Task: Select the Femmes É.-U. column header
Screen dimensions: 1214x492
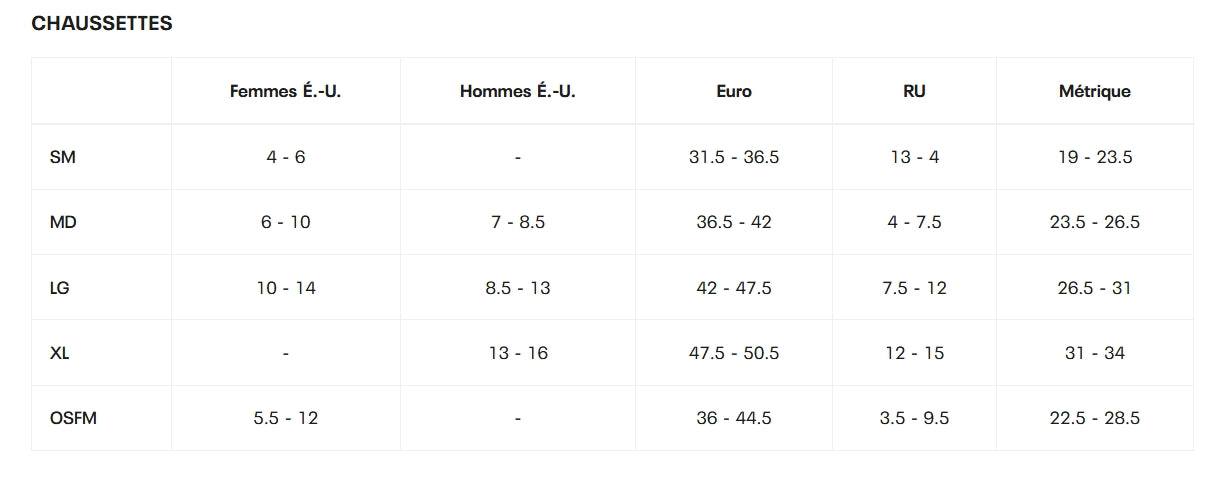Action: (x=286, y=91)
